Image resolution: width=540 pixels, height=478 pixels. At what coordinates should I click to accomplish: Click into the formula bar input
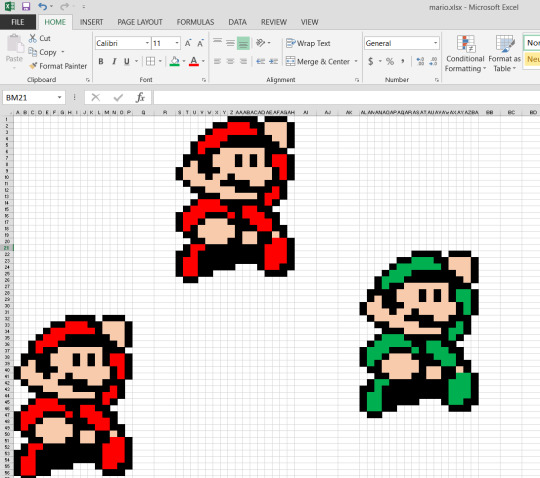click(346, 98)
